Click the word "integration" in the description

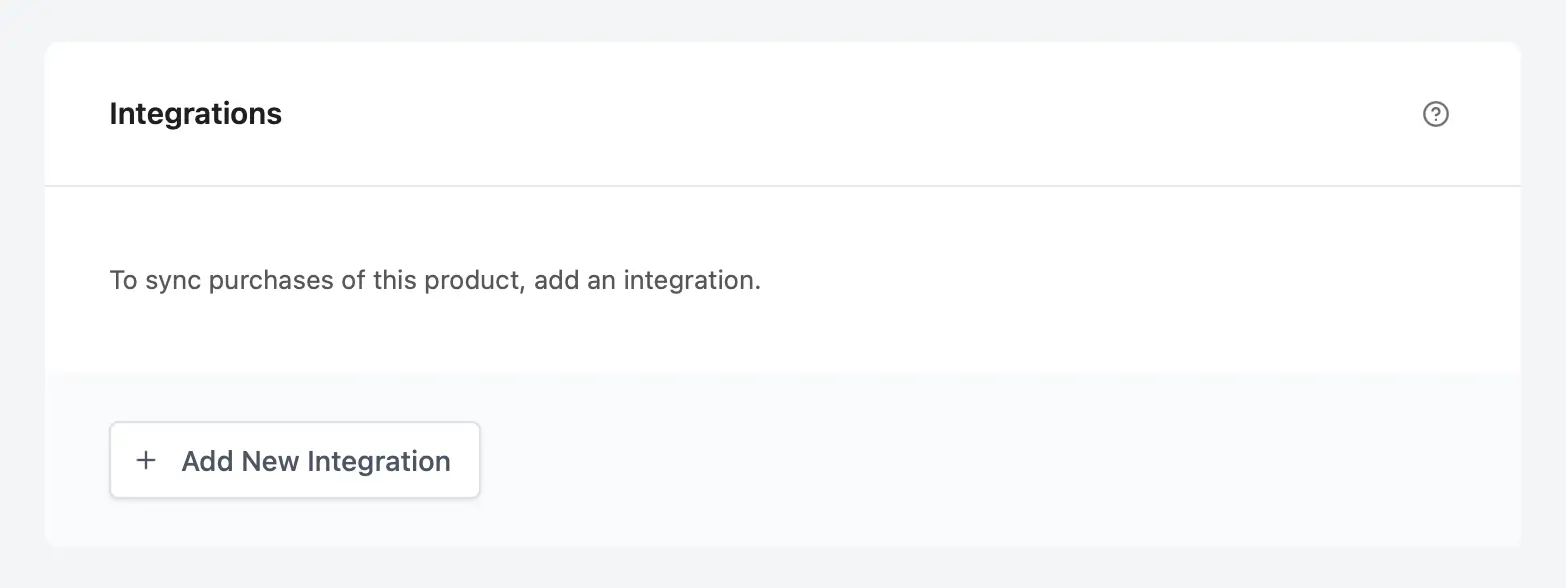pos(691,280)
